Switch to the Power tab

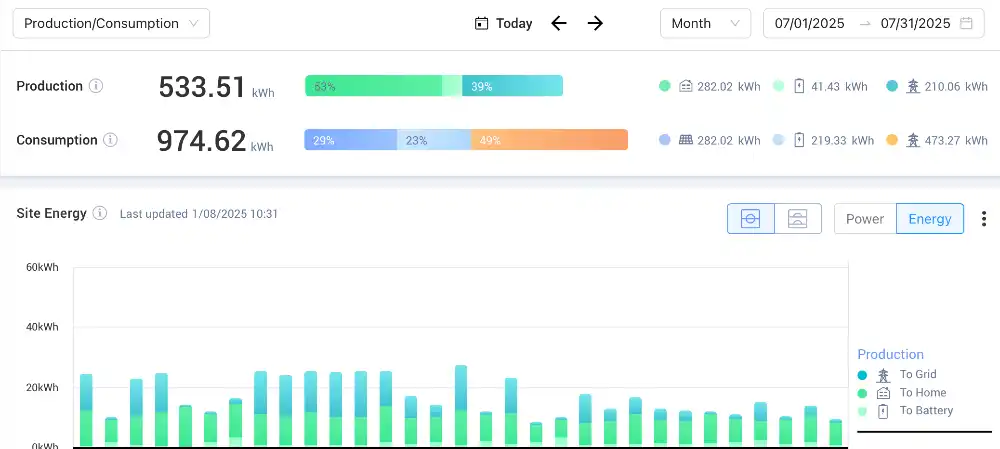[865, 219]
